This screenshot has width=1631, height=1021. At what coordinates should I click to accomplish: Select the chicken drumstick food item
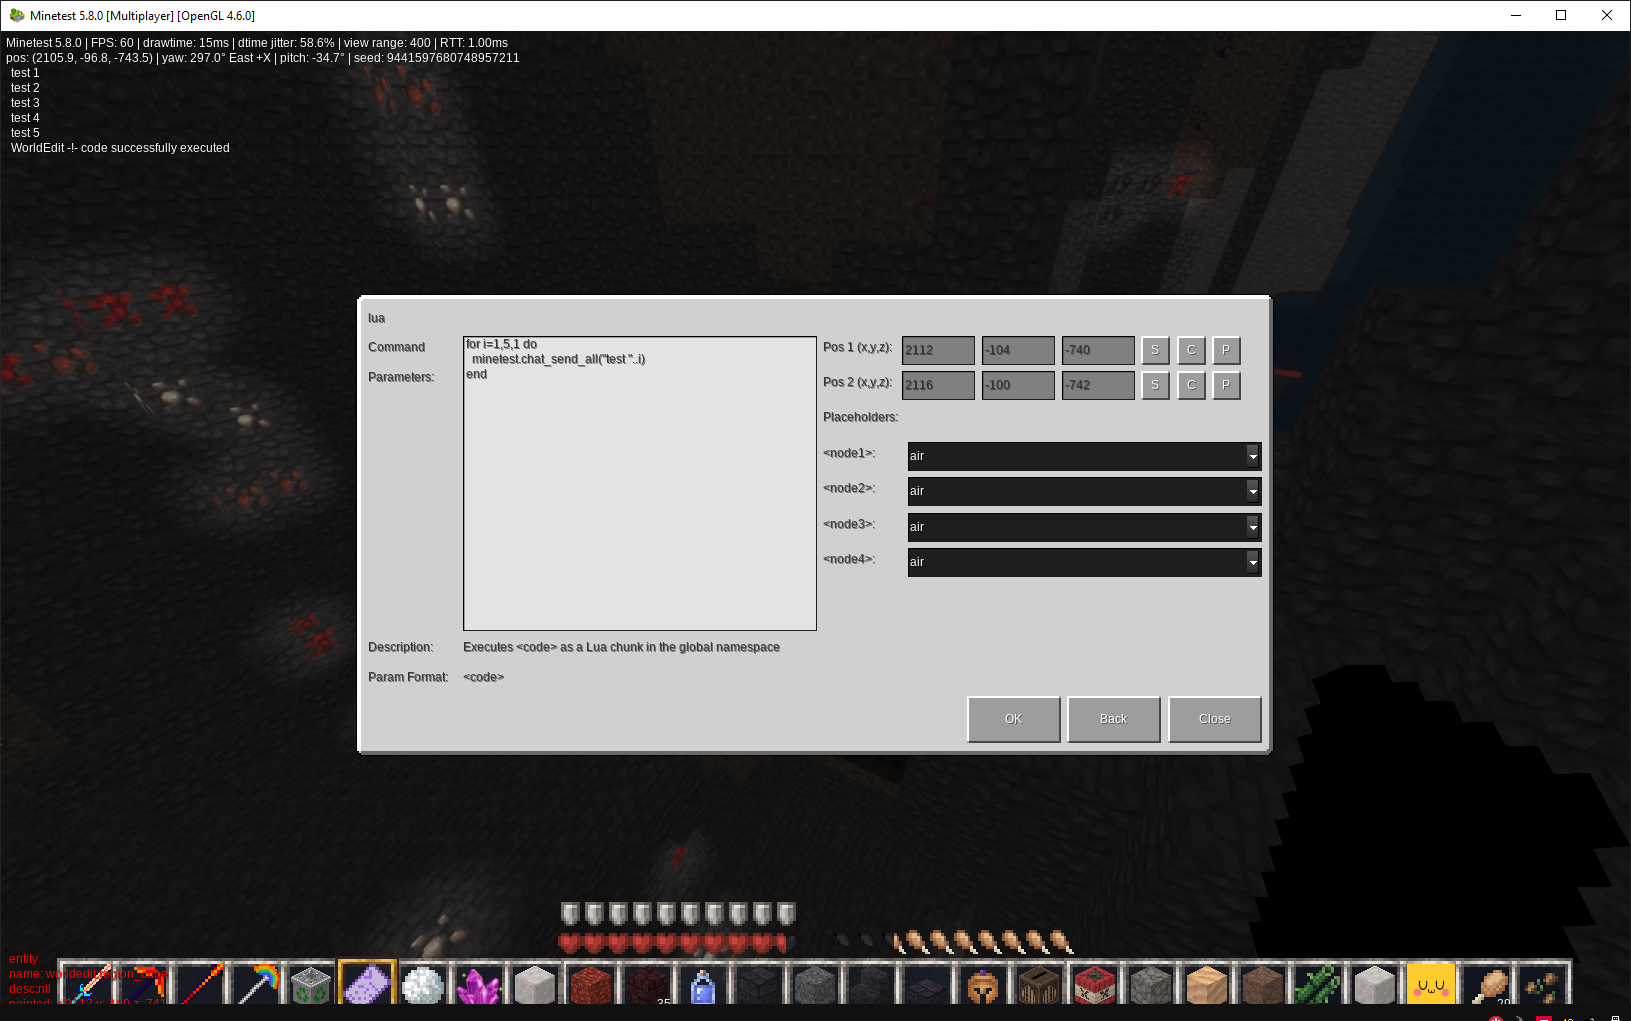[x=1487, y=984]
